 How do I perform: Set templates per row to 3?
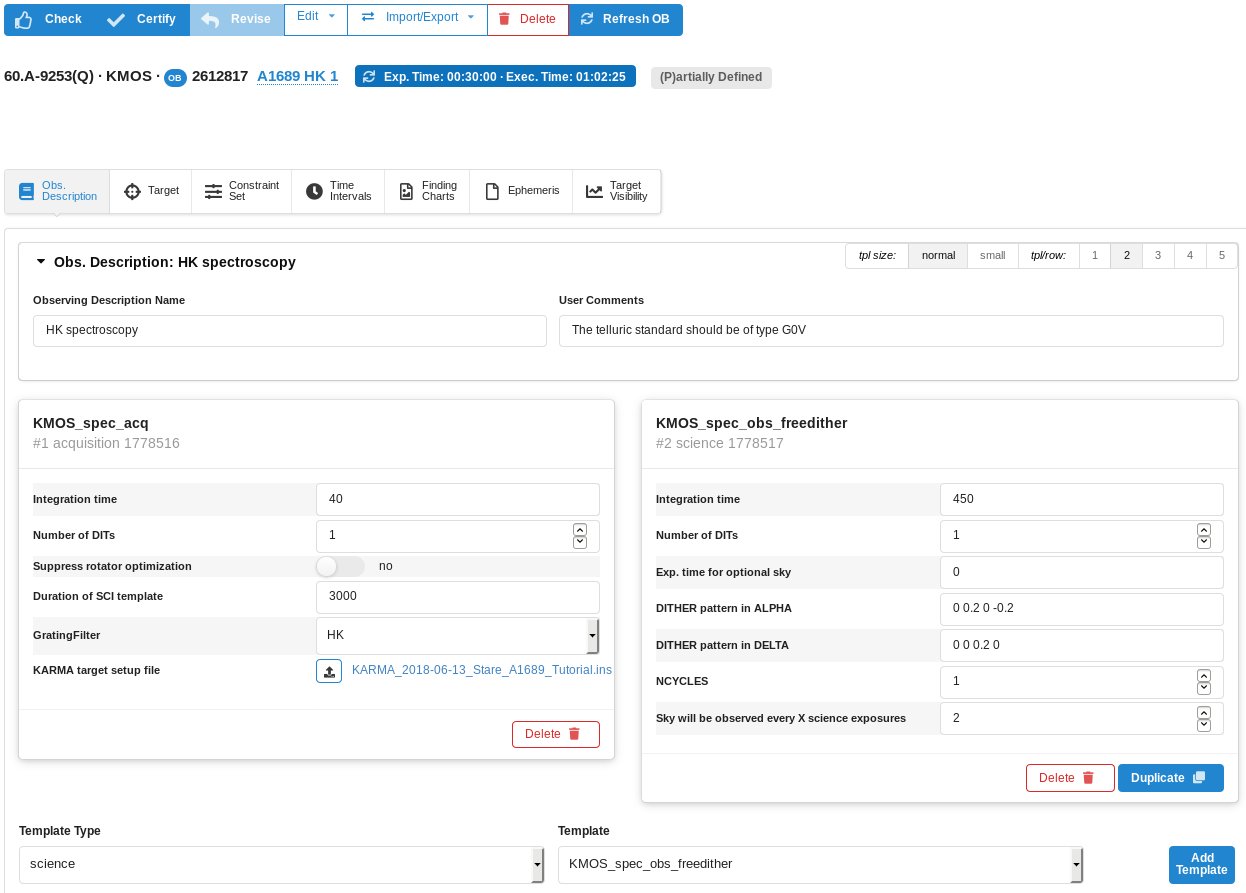[x=1158, y=256]
